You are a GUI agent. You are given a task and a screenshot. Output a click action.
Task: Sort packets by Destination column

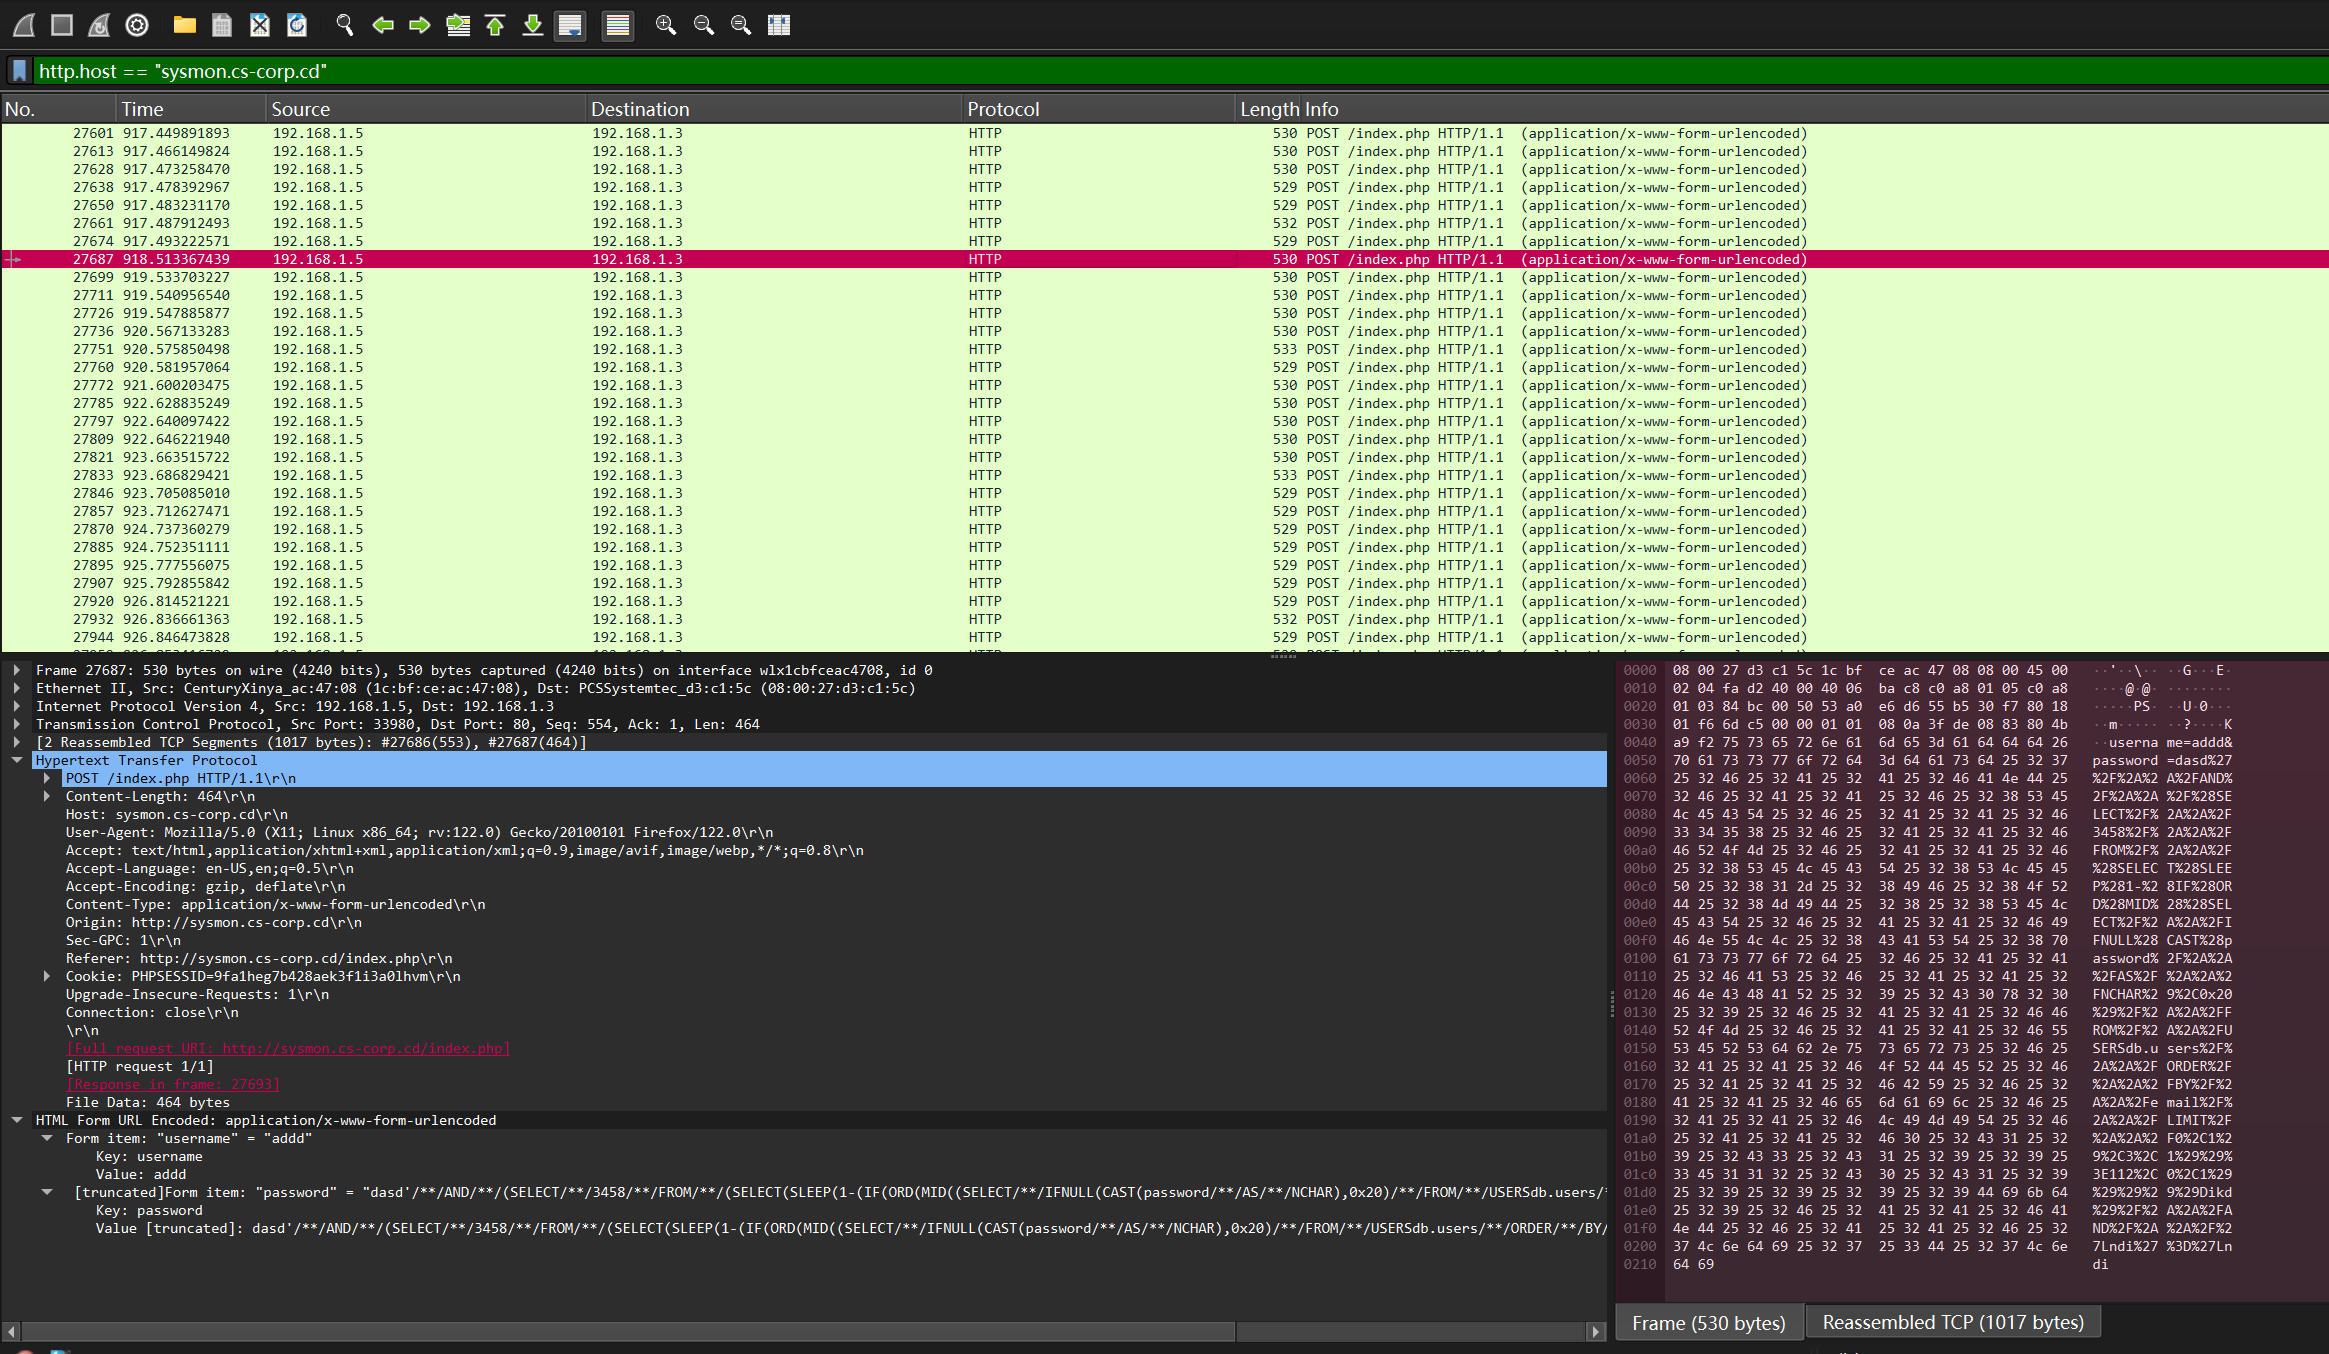tap(774, 109)
